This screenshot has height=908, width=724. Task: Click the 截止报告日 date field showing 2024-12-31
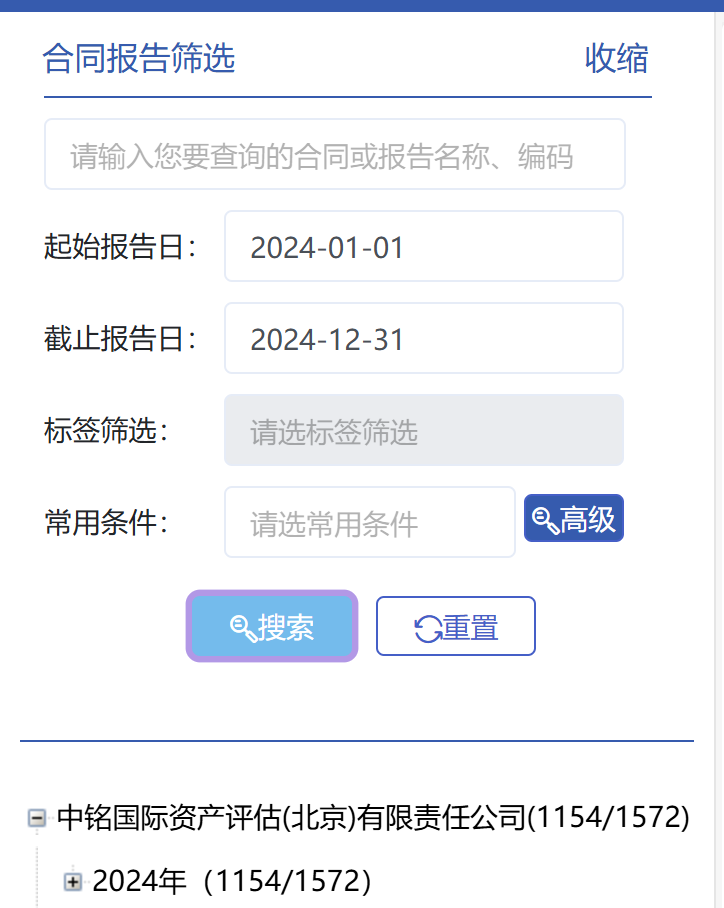tap(423, 339)
